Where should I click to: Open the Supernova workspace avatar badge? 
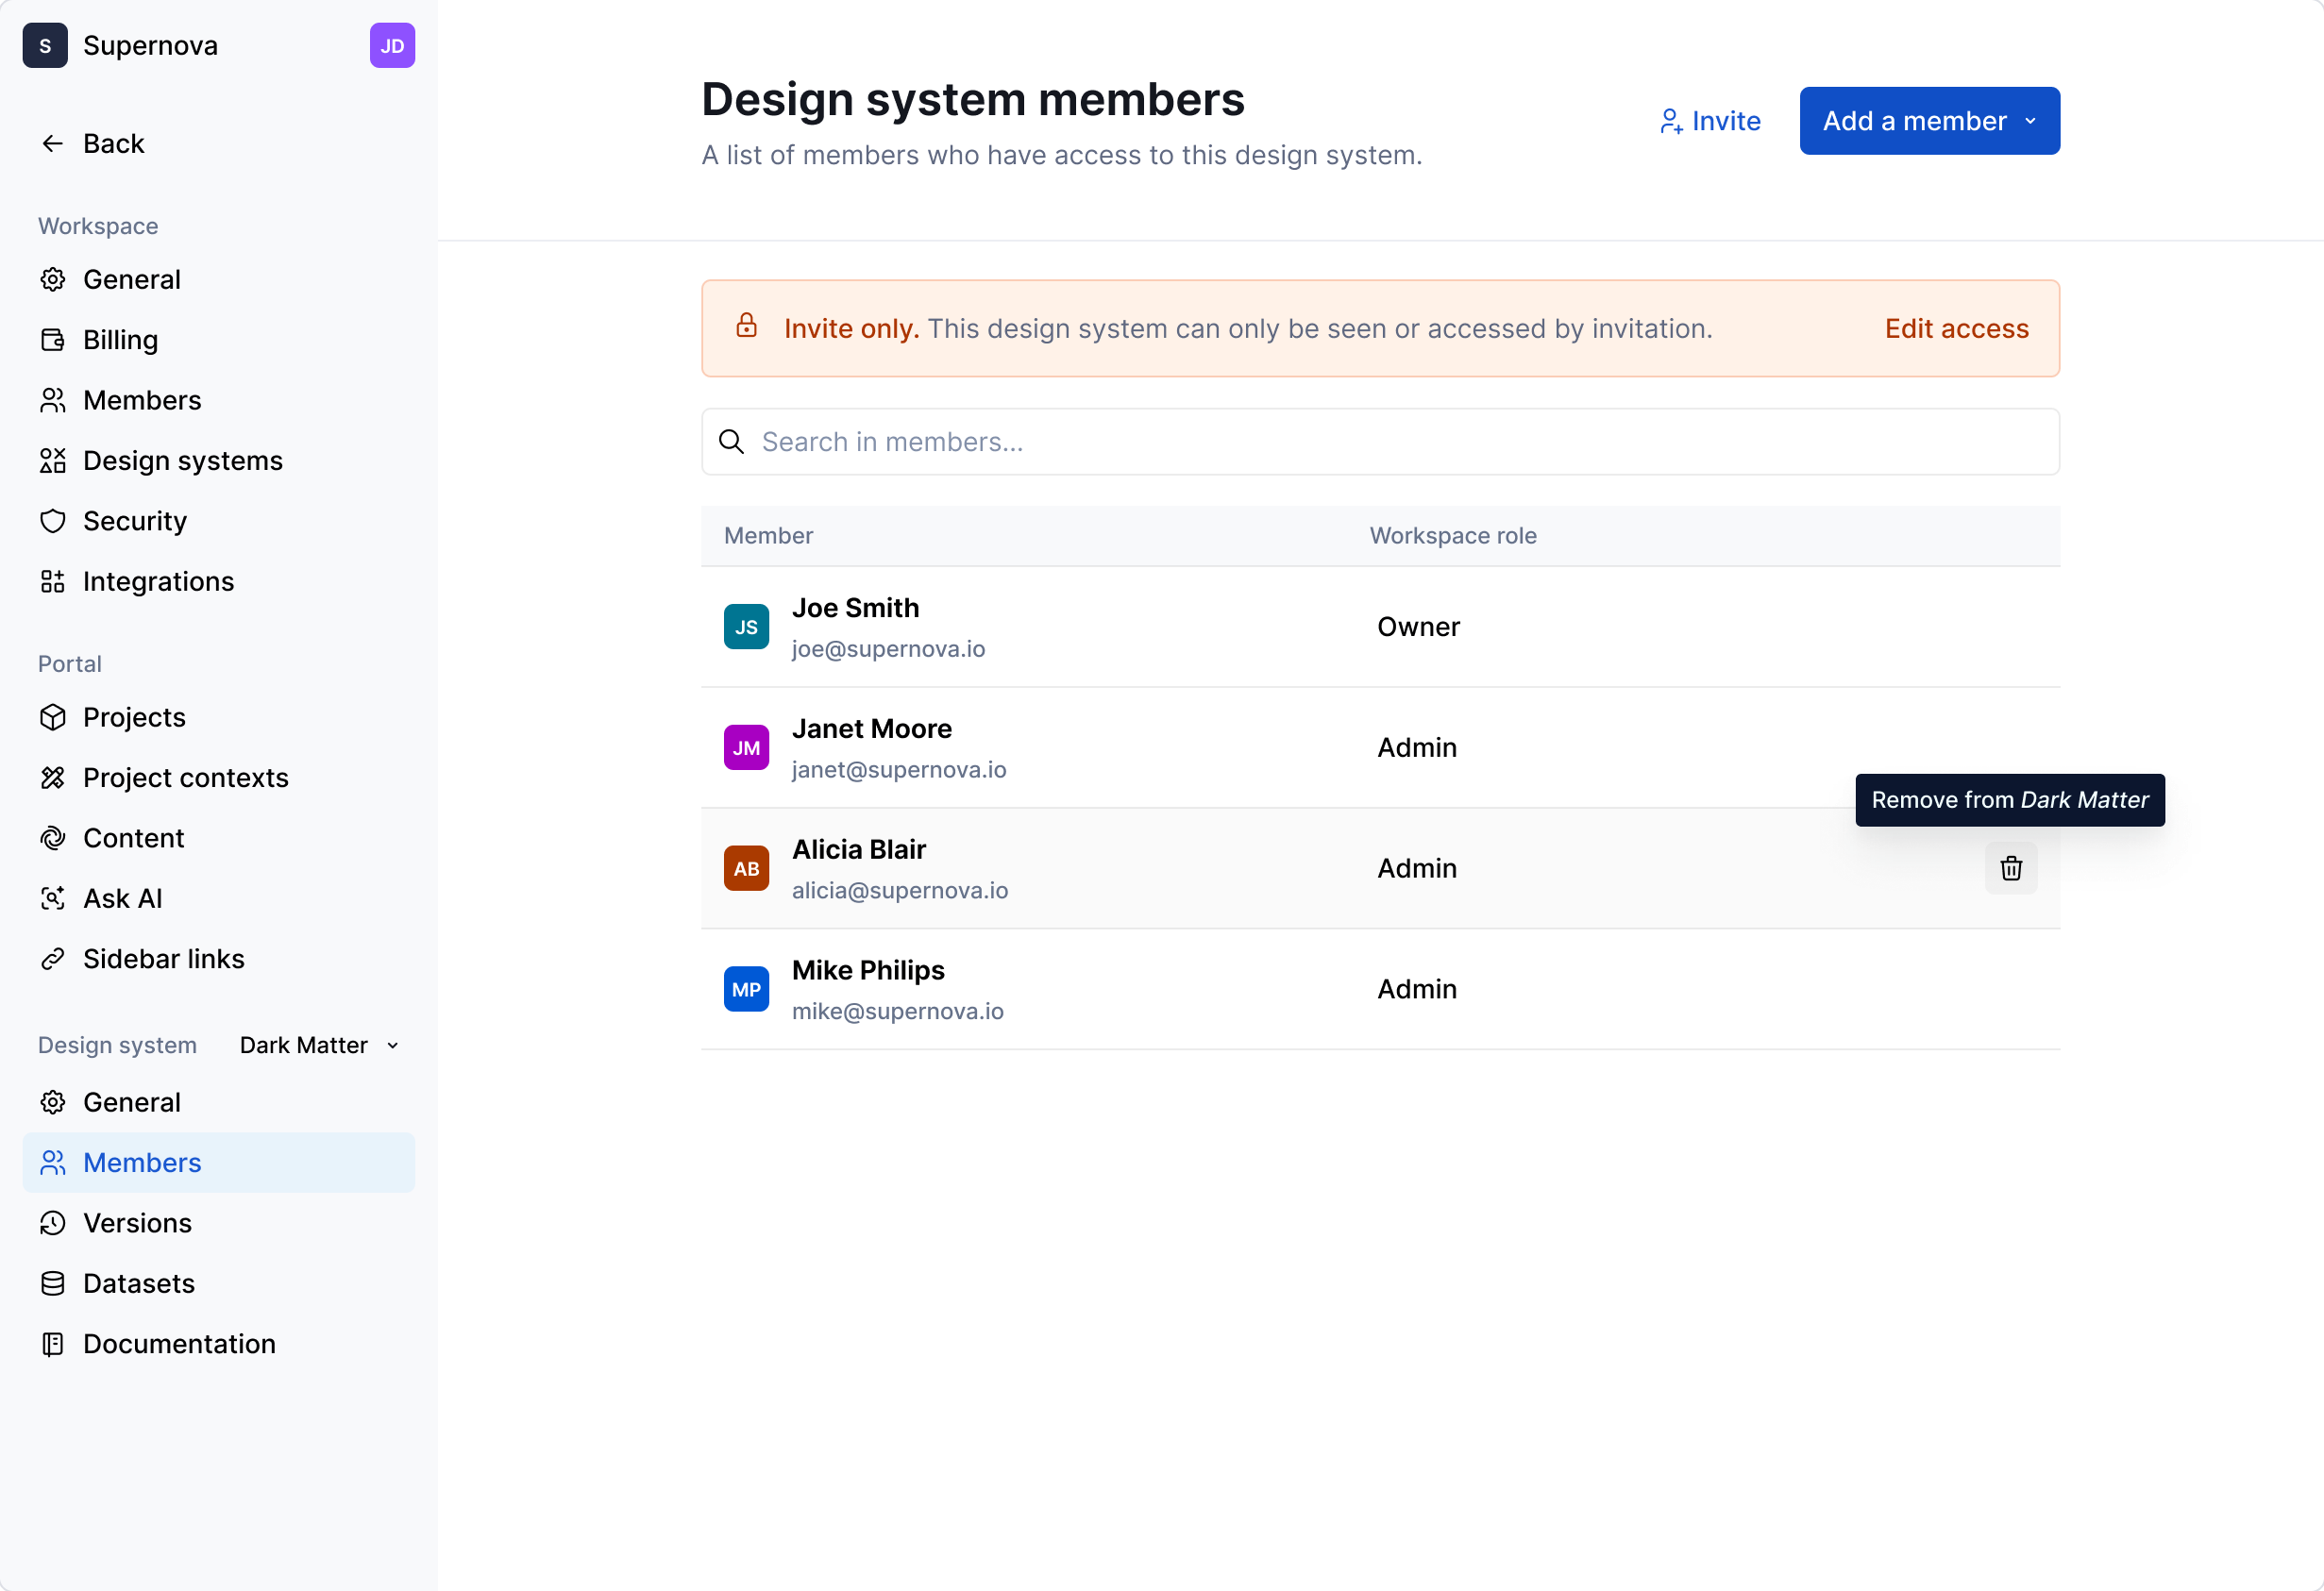click(45, 45)
